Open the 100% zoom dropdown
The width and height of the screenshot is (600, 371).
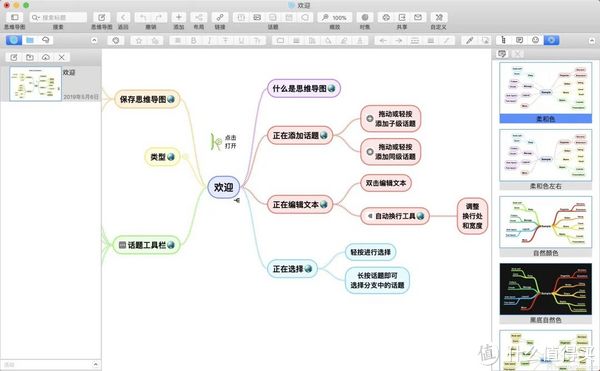pyautogui.click(x=335, y=17)
